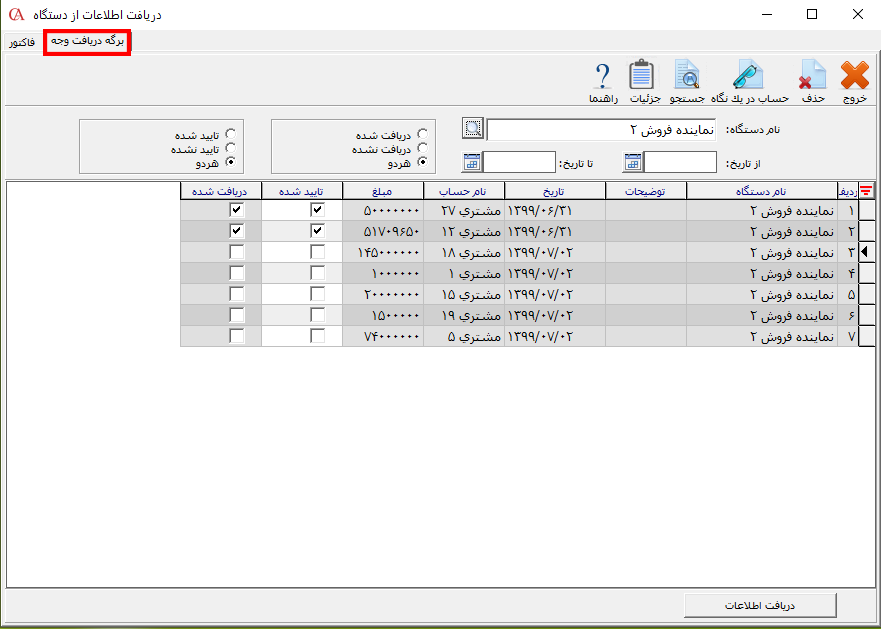Select the payment receipt (برگه دریافت وجه) tab
This screenshot has height=629, width=881.
[x=87, y=42]
